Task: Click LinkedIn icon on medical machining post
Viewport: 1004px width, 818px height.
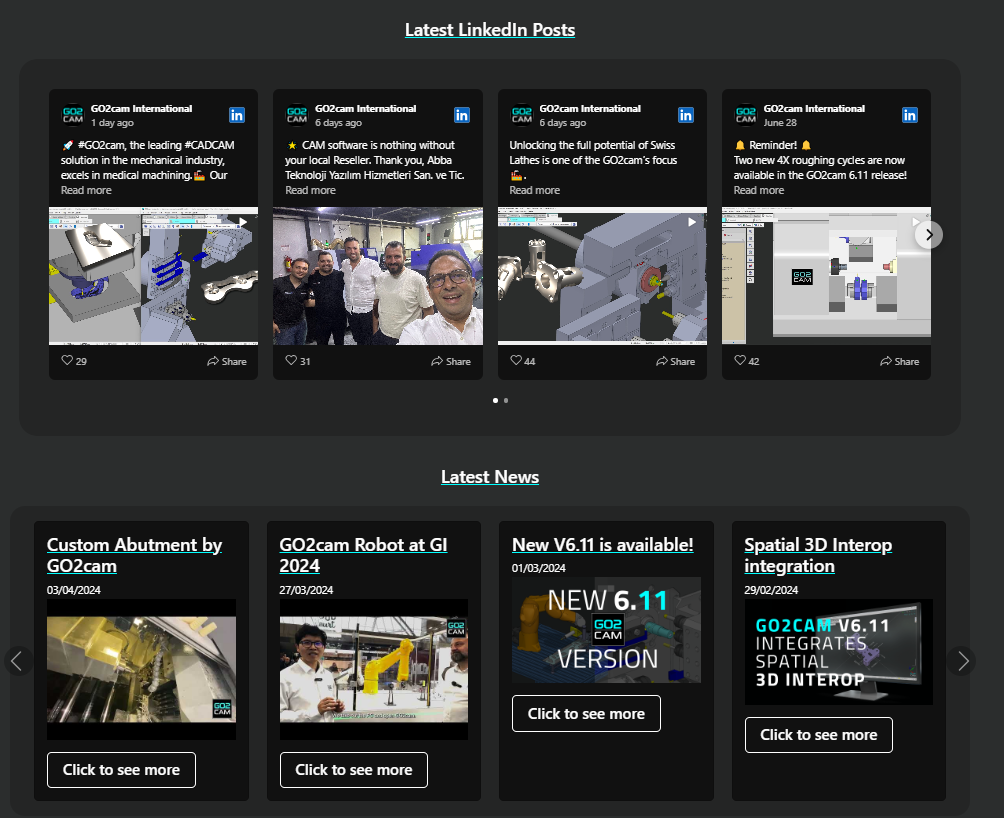Action: 237,115
